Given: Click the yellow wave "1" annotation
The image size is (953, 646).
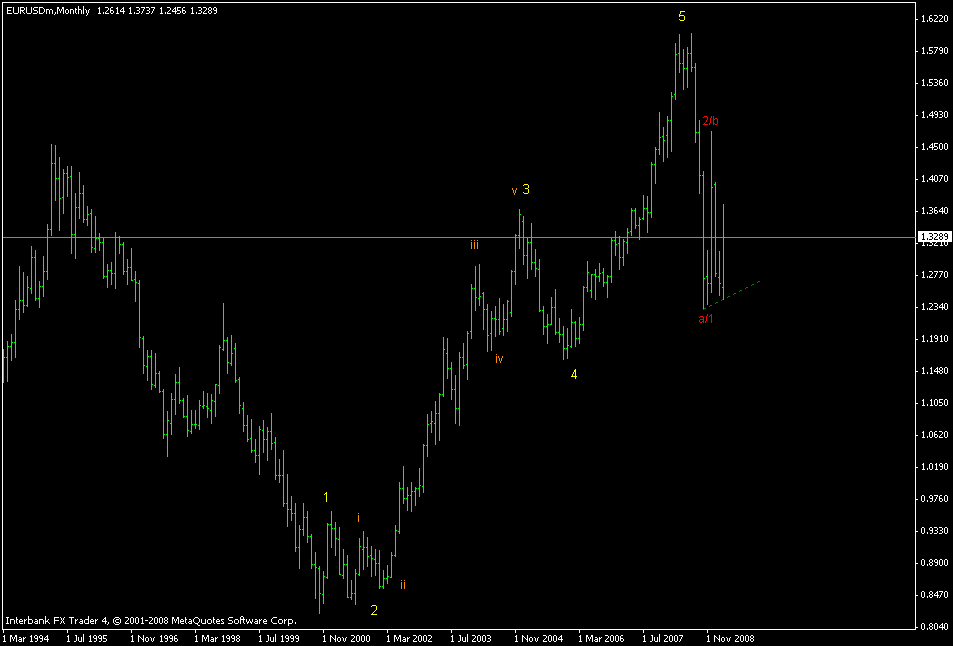Looking at the screenshot, I should (326, 496).
